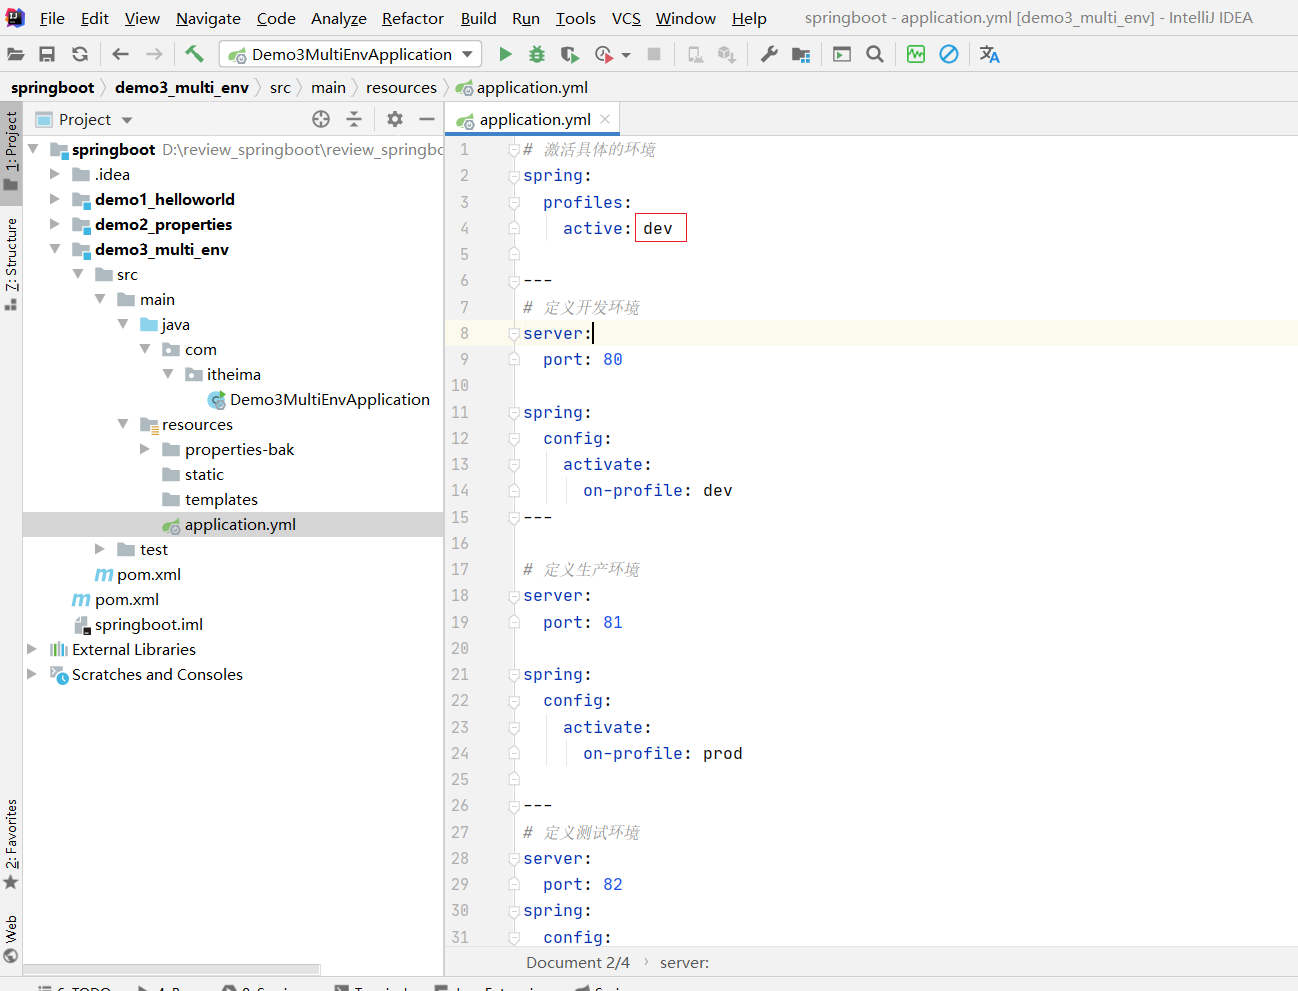The width and height of the screenshot is (1298, 991).
Task: Open project settings wrench icon
Action: [769, 54]
